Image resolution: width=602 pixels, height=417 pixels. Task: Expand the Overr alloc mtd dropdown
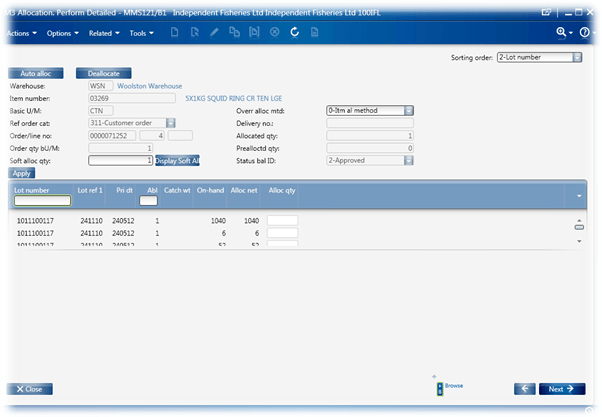(410, 110)
